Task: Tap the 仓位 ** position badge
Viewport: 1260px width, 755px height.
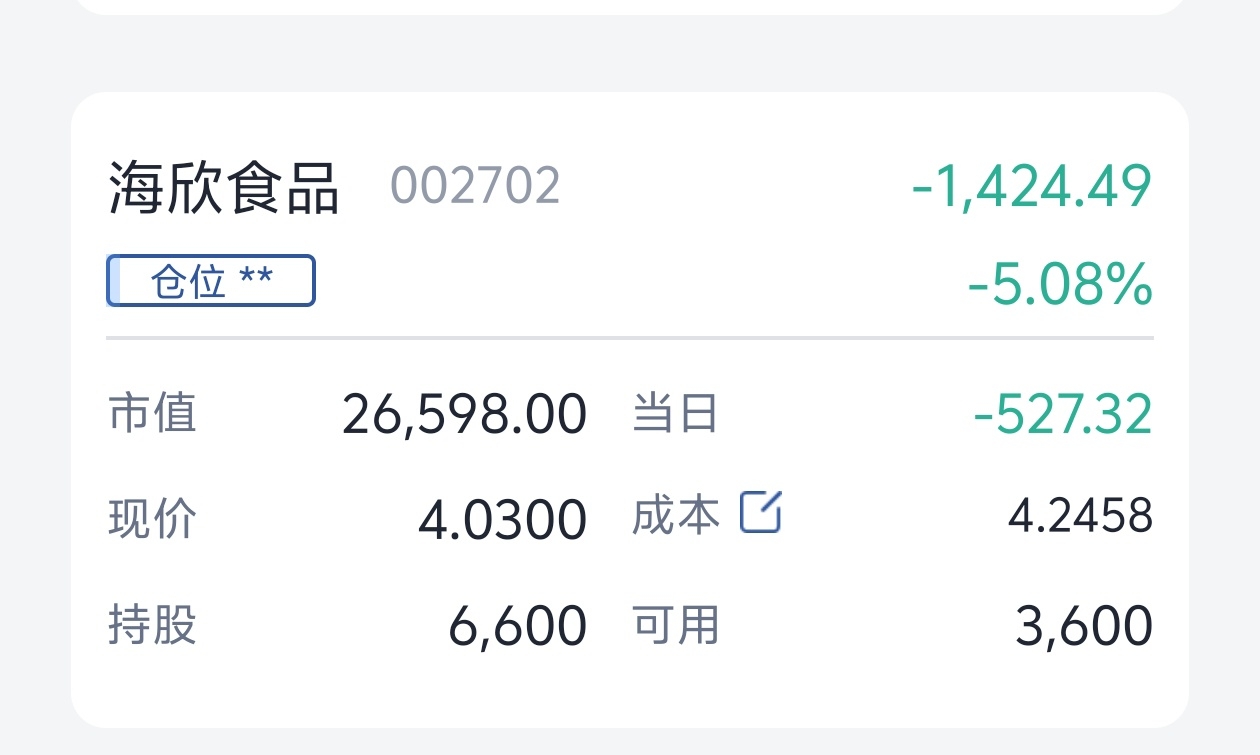Action: point(210,281)
